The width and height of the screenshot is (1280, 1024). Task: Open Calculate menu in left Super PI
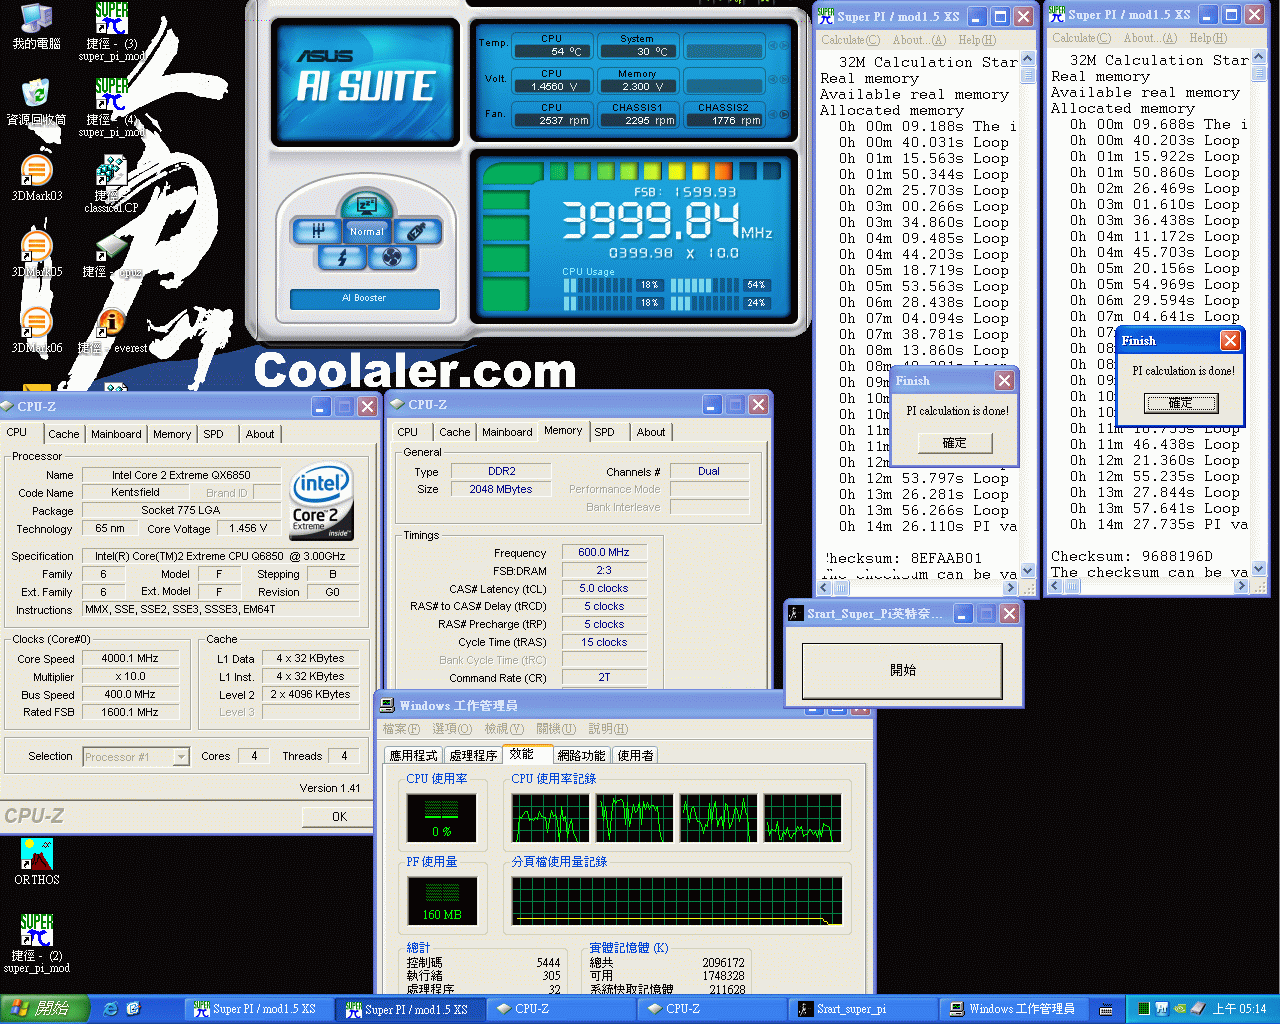point(850,40)
